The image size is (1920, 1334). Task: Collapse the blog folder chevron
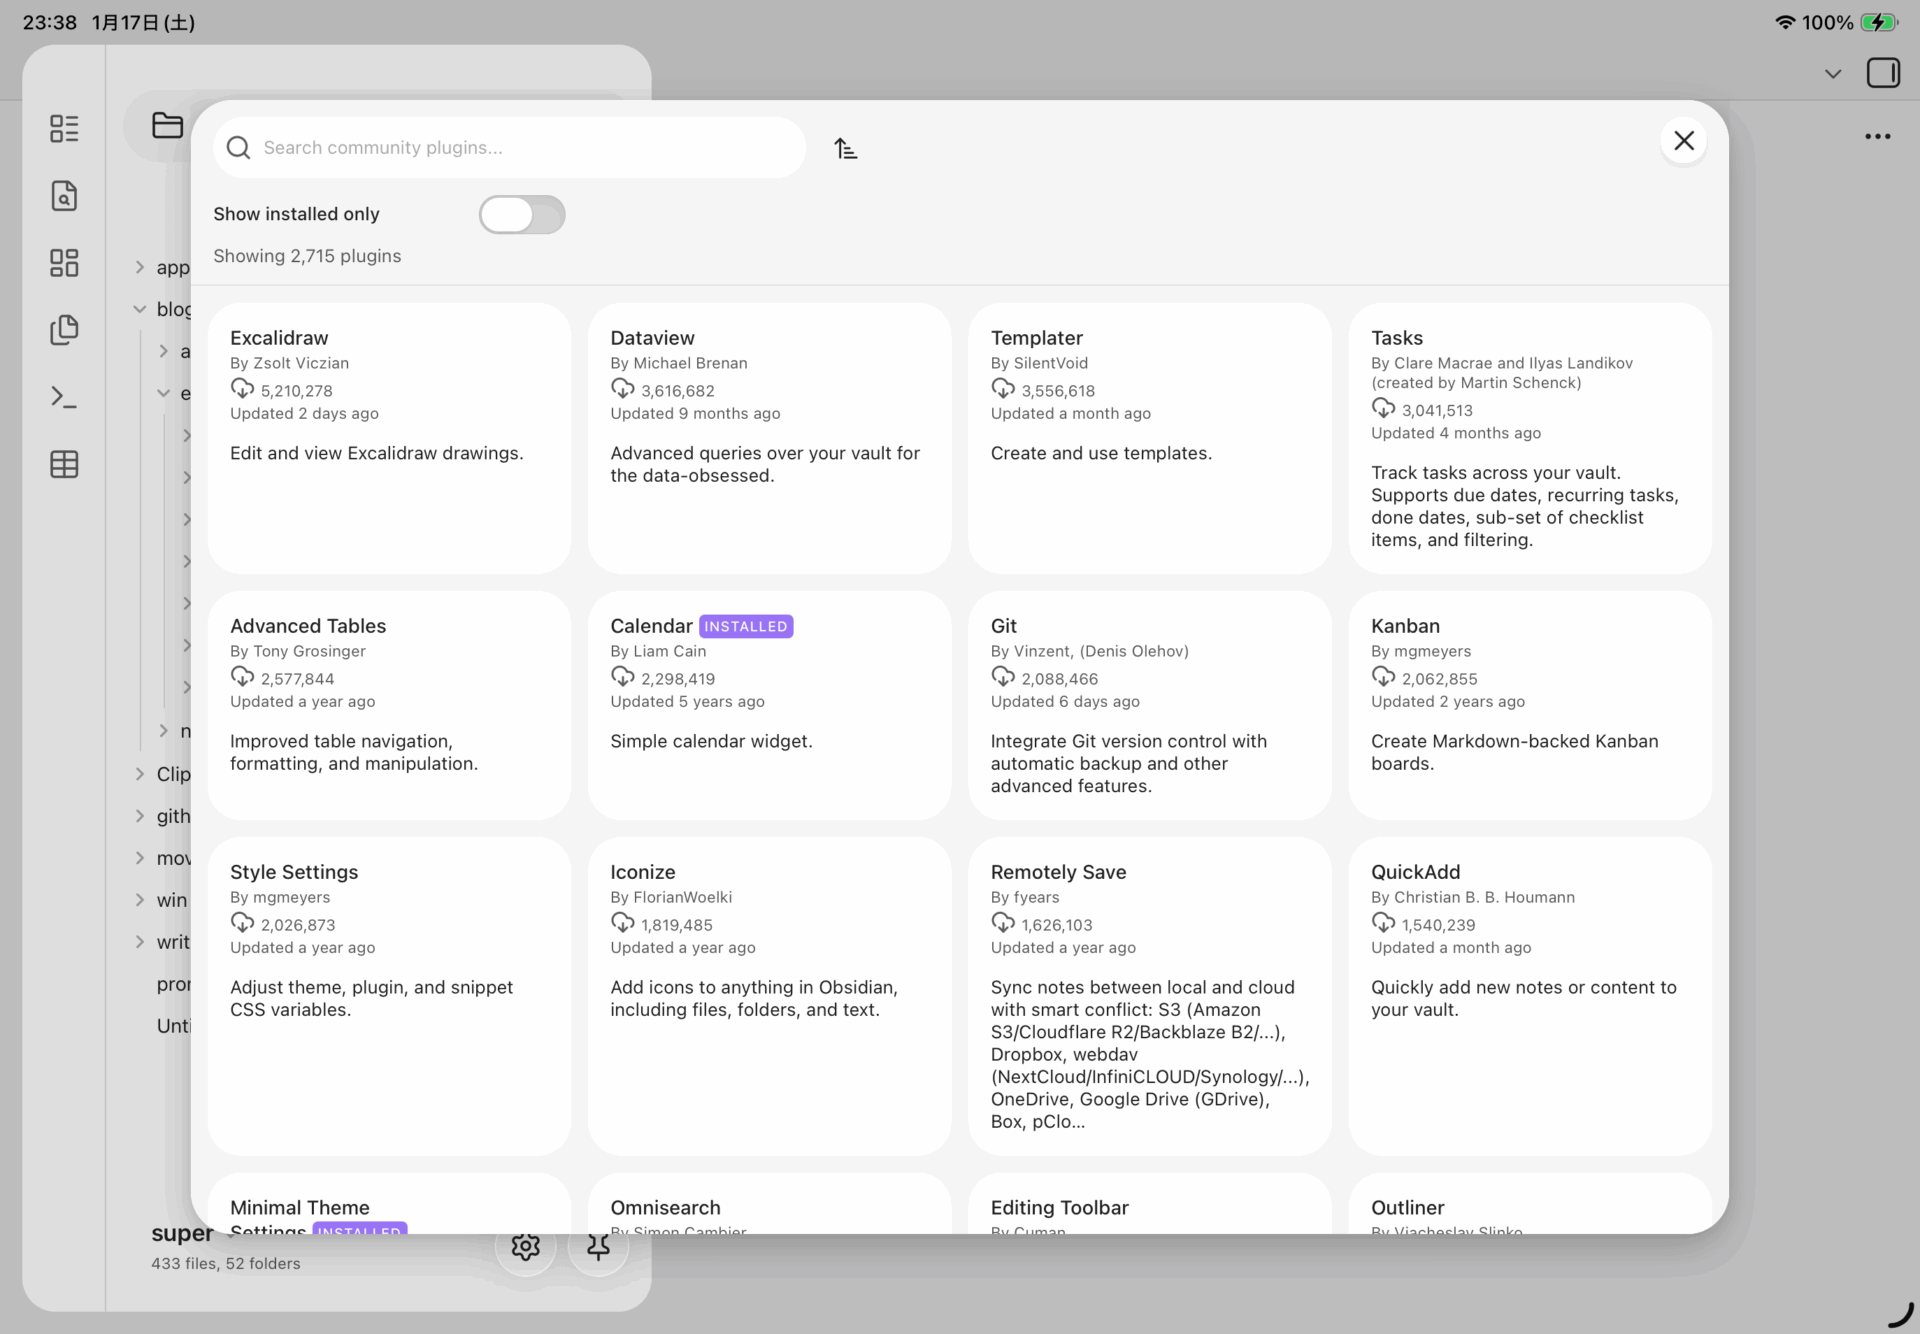pyautogui.click(x=140, y=309)
